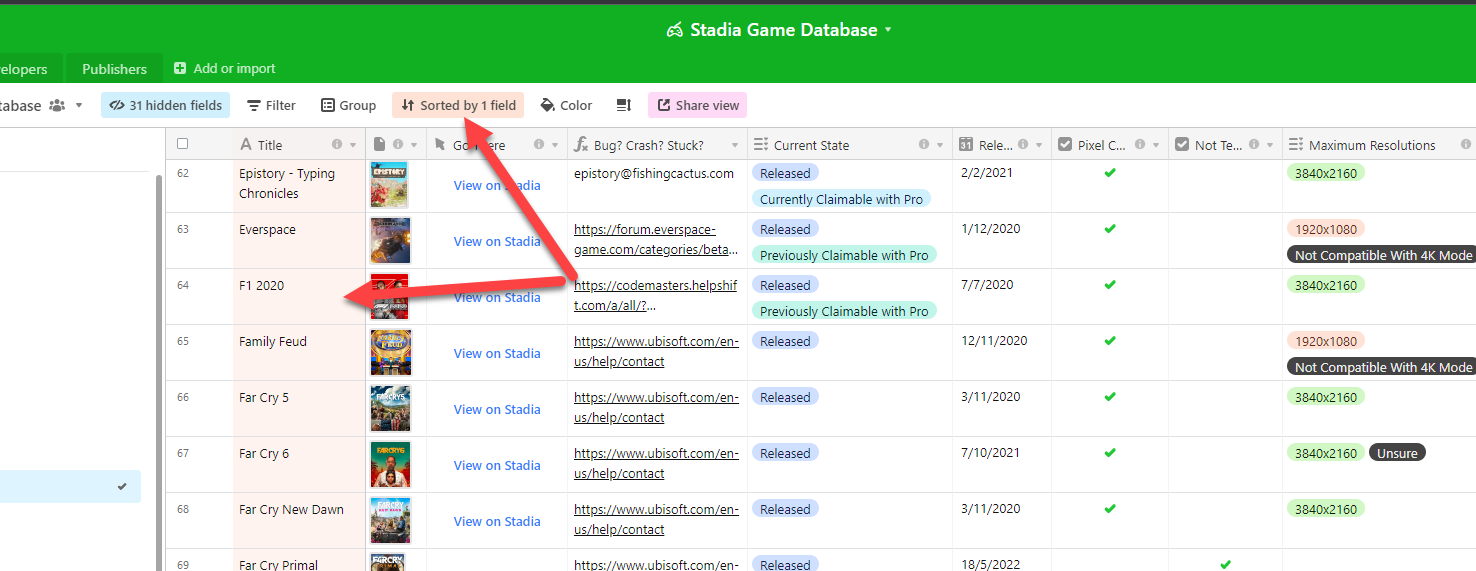Click the formula fx icon of Bug? Crash? Stuck?

pyautogui.click(x=581, y=144)
